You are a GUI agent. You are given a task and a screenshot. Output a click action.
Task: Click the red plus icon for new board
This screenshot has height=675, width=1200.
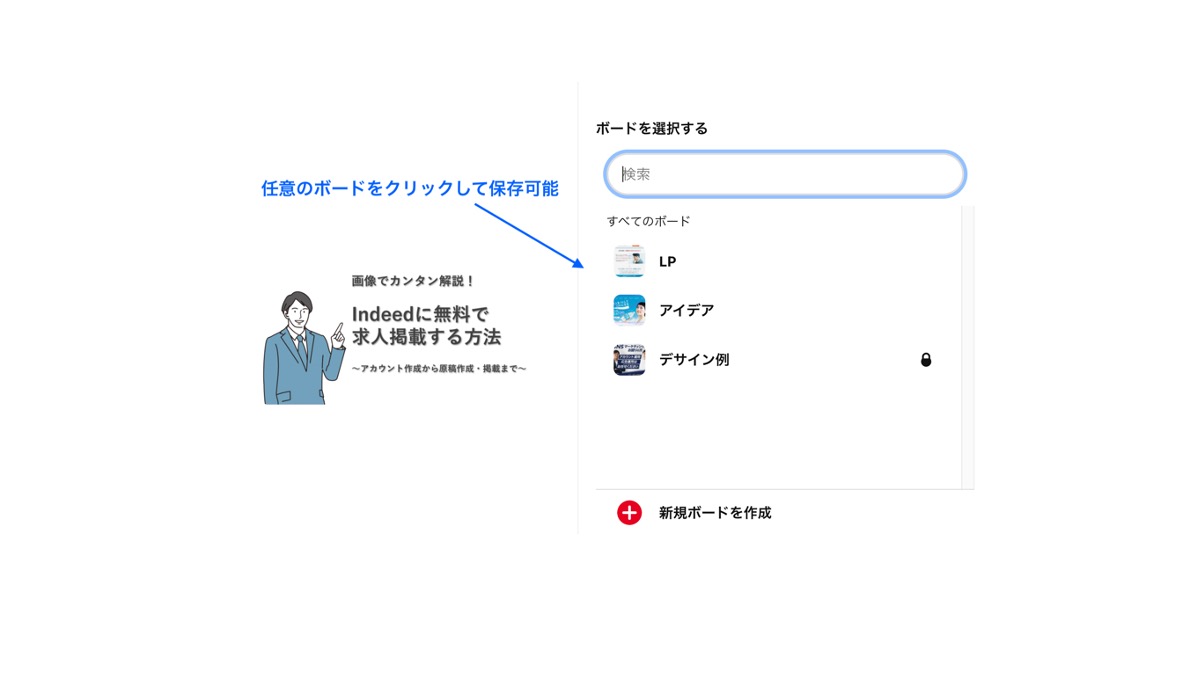click(x=629, y=513)
